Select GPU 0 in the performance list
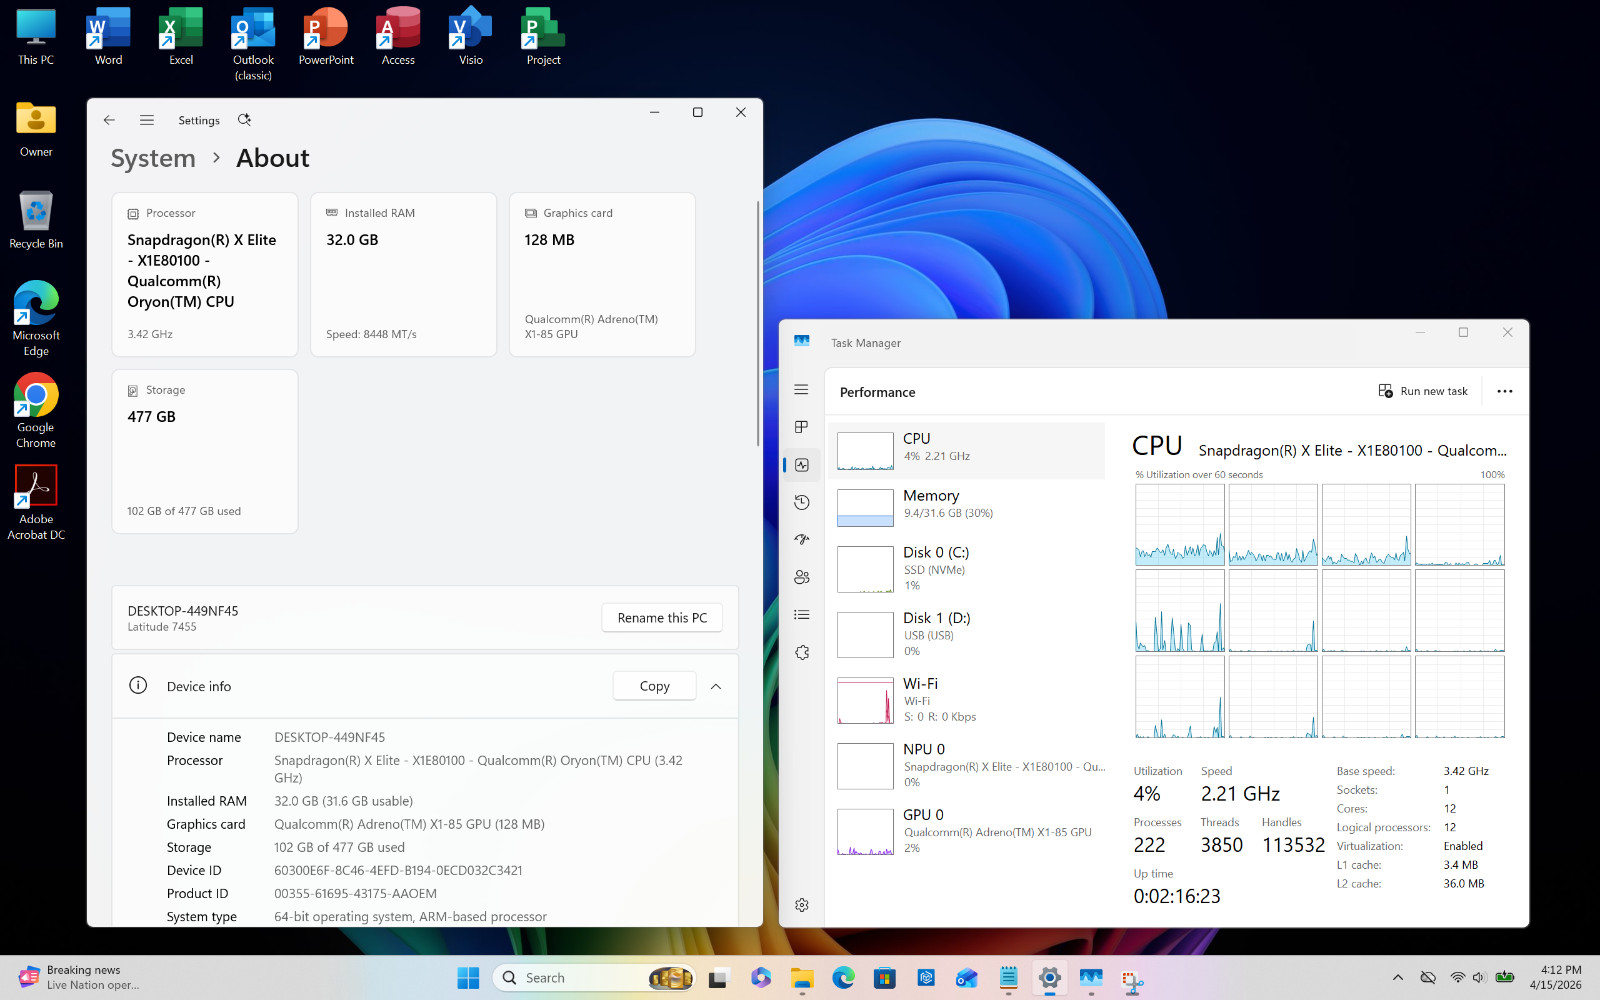 click(x=966, y=831)
